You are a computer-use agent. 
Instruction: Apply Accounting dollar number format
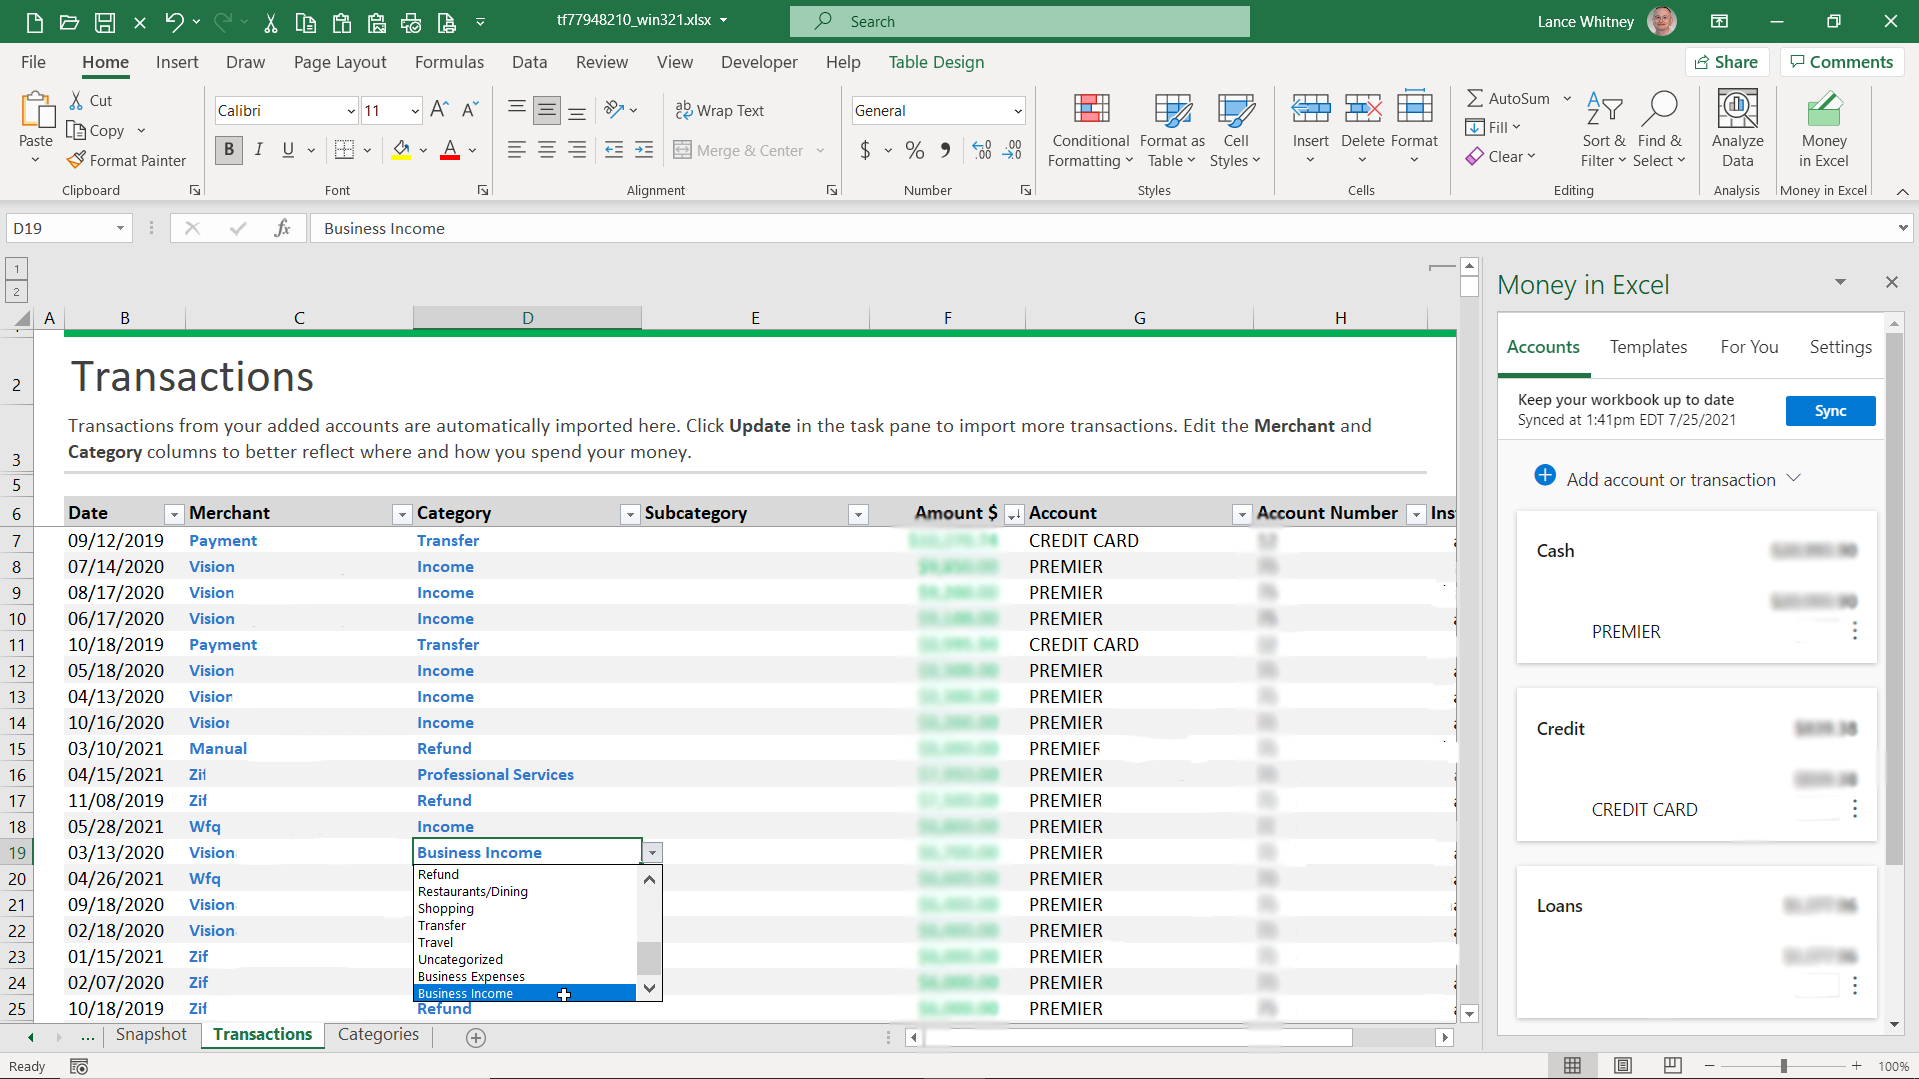pyautogui.click(x=865, y=150)
